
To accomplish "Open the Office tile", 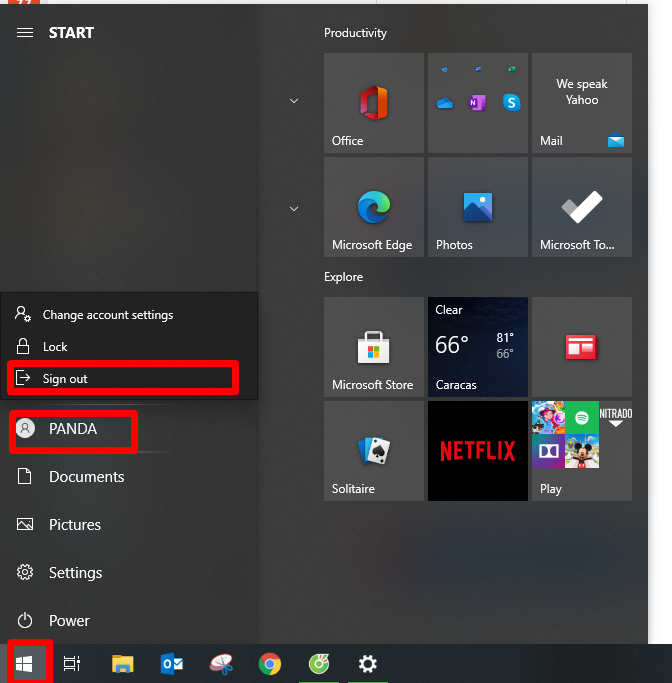I will (x=374, y=103).
